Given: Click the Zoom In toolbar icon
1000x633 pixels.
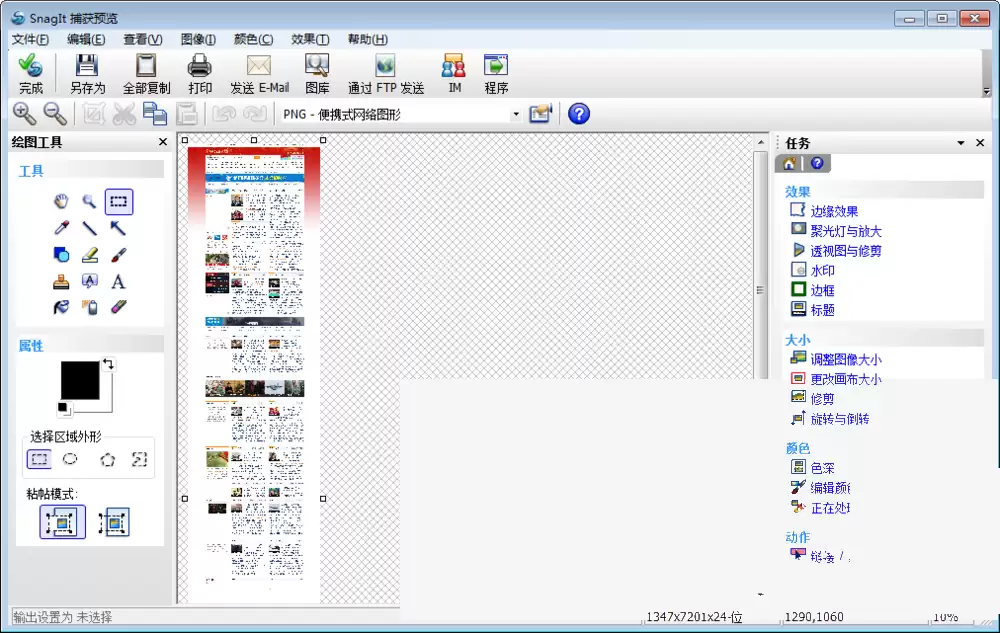Looking at the screenshot, I should [x=24, y=114].
